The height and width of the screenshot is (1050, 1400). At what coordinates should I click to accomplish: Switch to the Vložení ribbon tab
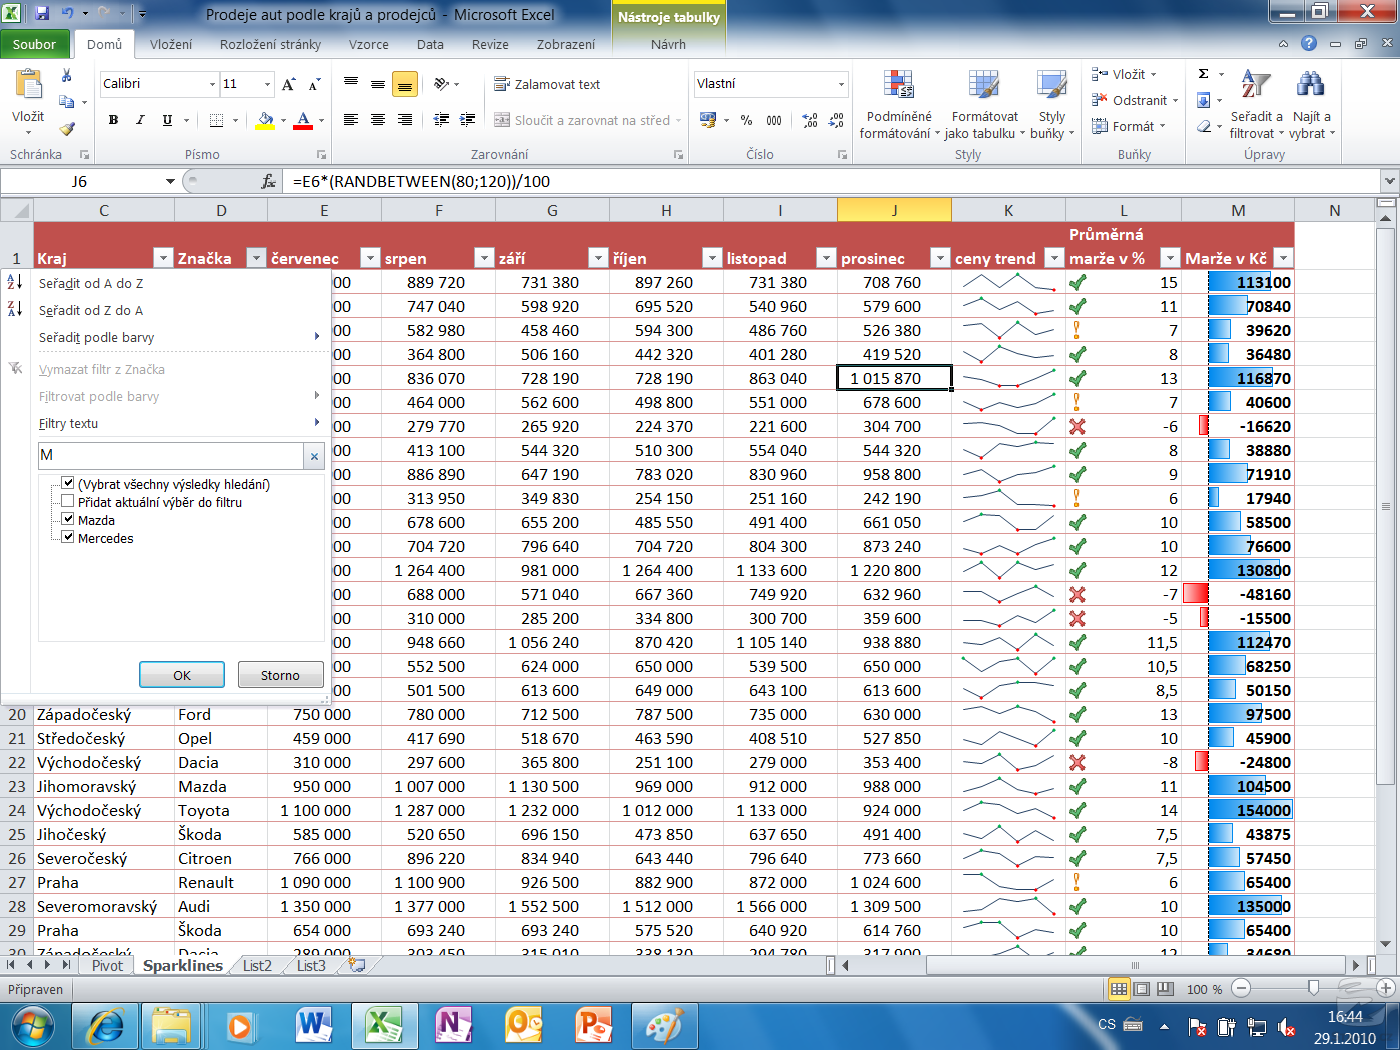pyautogui.click(x=171, y=44)
